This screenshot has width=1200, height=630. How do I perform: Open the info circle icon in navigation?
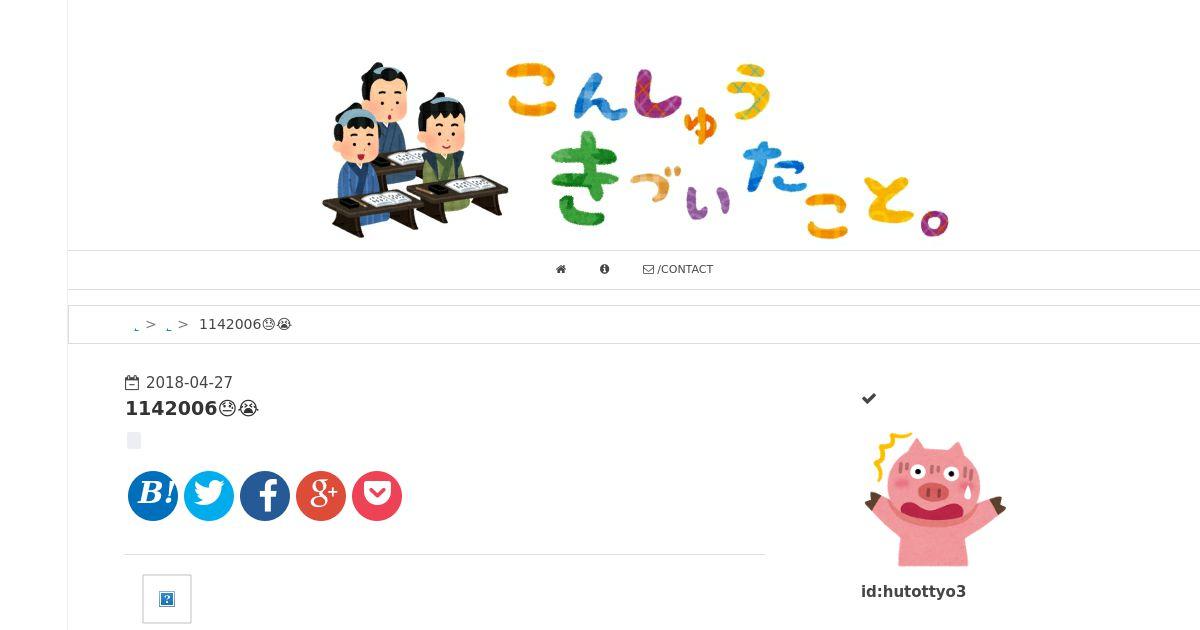tap(604, 269)
